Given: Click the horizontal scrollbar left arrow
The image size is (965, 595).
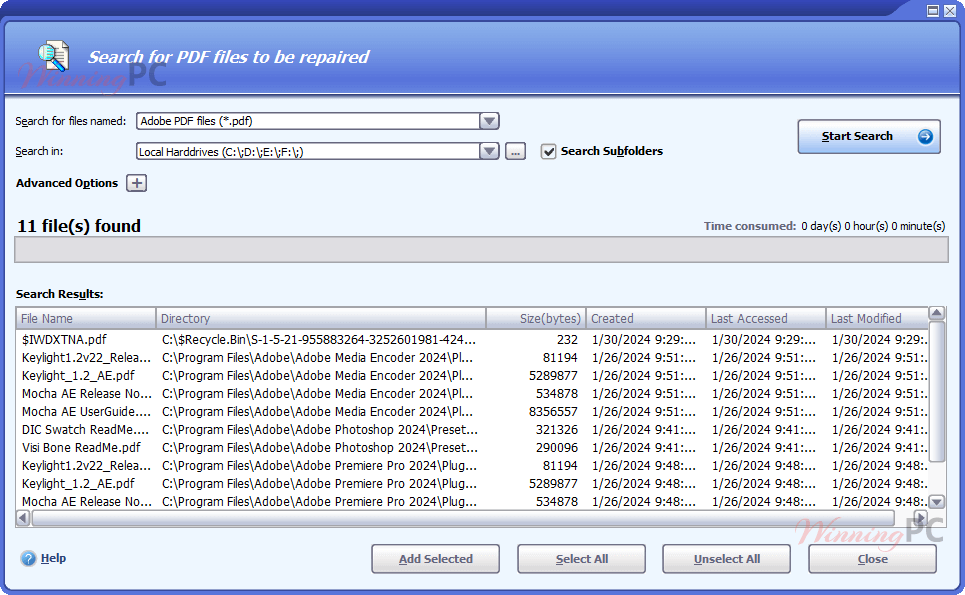Looking at the screenshot, I should pyautogui.click(x=23, y=518).
